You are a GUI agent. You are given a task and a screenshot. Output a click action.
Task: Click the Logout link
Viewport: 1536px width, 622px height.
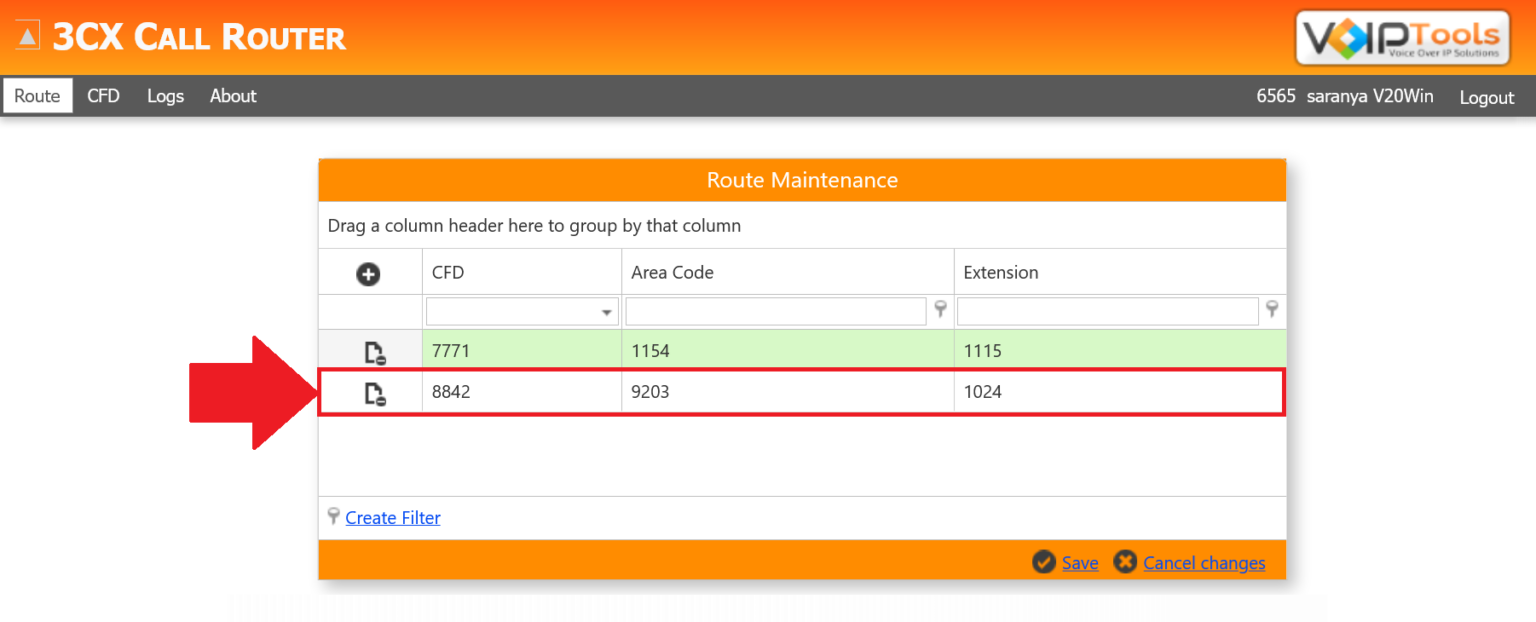1486,97
